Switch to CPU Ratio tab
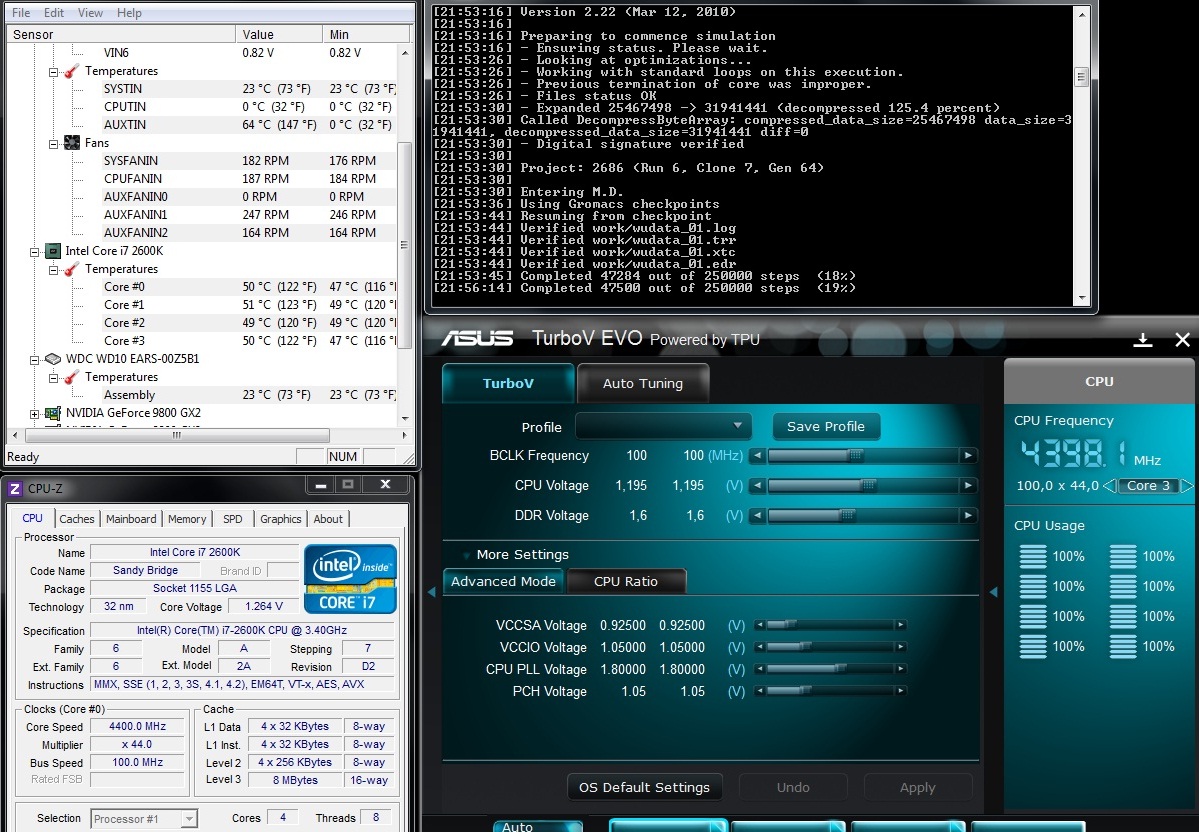The image size is (1199, 832). 625,581
